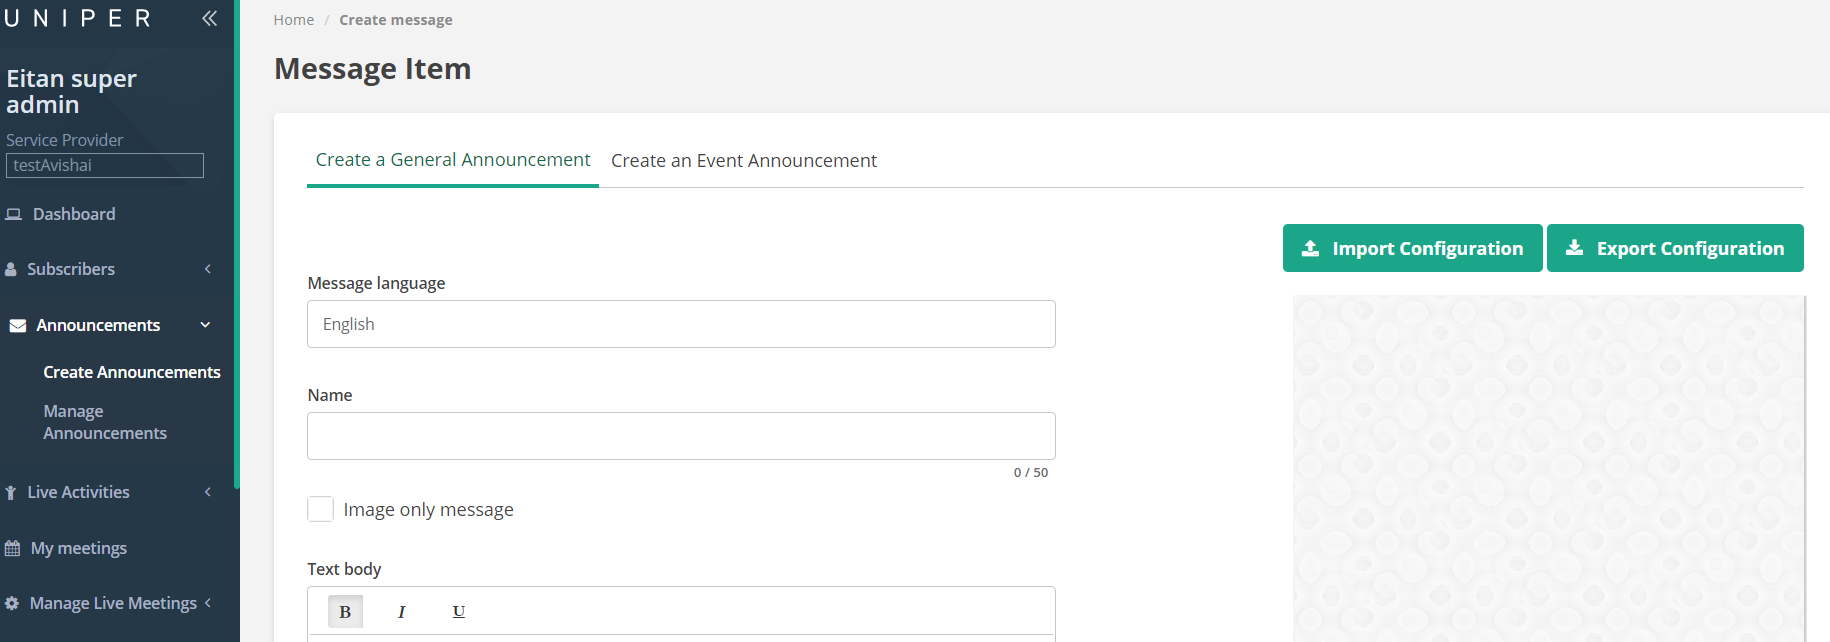The image size is (1830, 642).
Task: Click the Export Configuration button
Action: click(x=1675, y=248)
